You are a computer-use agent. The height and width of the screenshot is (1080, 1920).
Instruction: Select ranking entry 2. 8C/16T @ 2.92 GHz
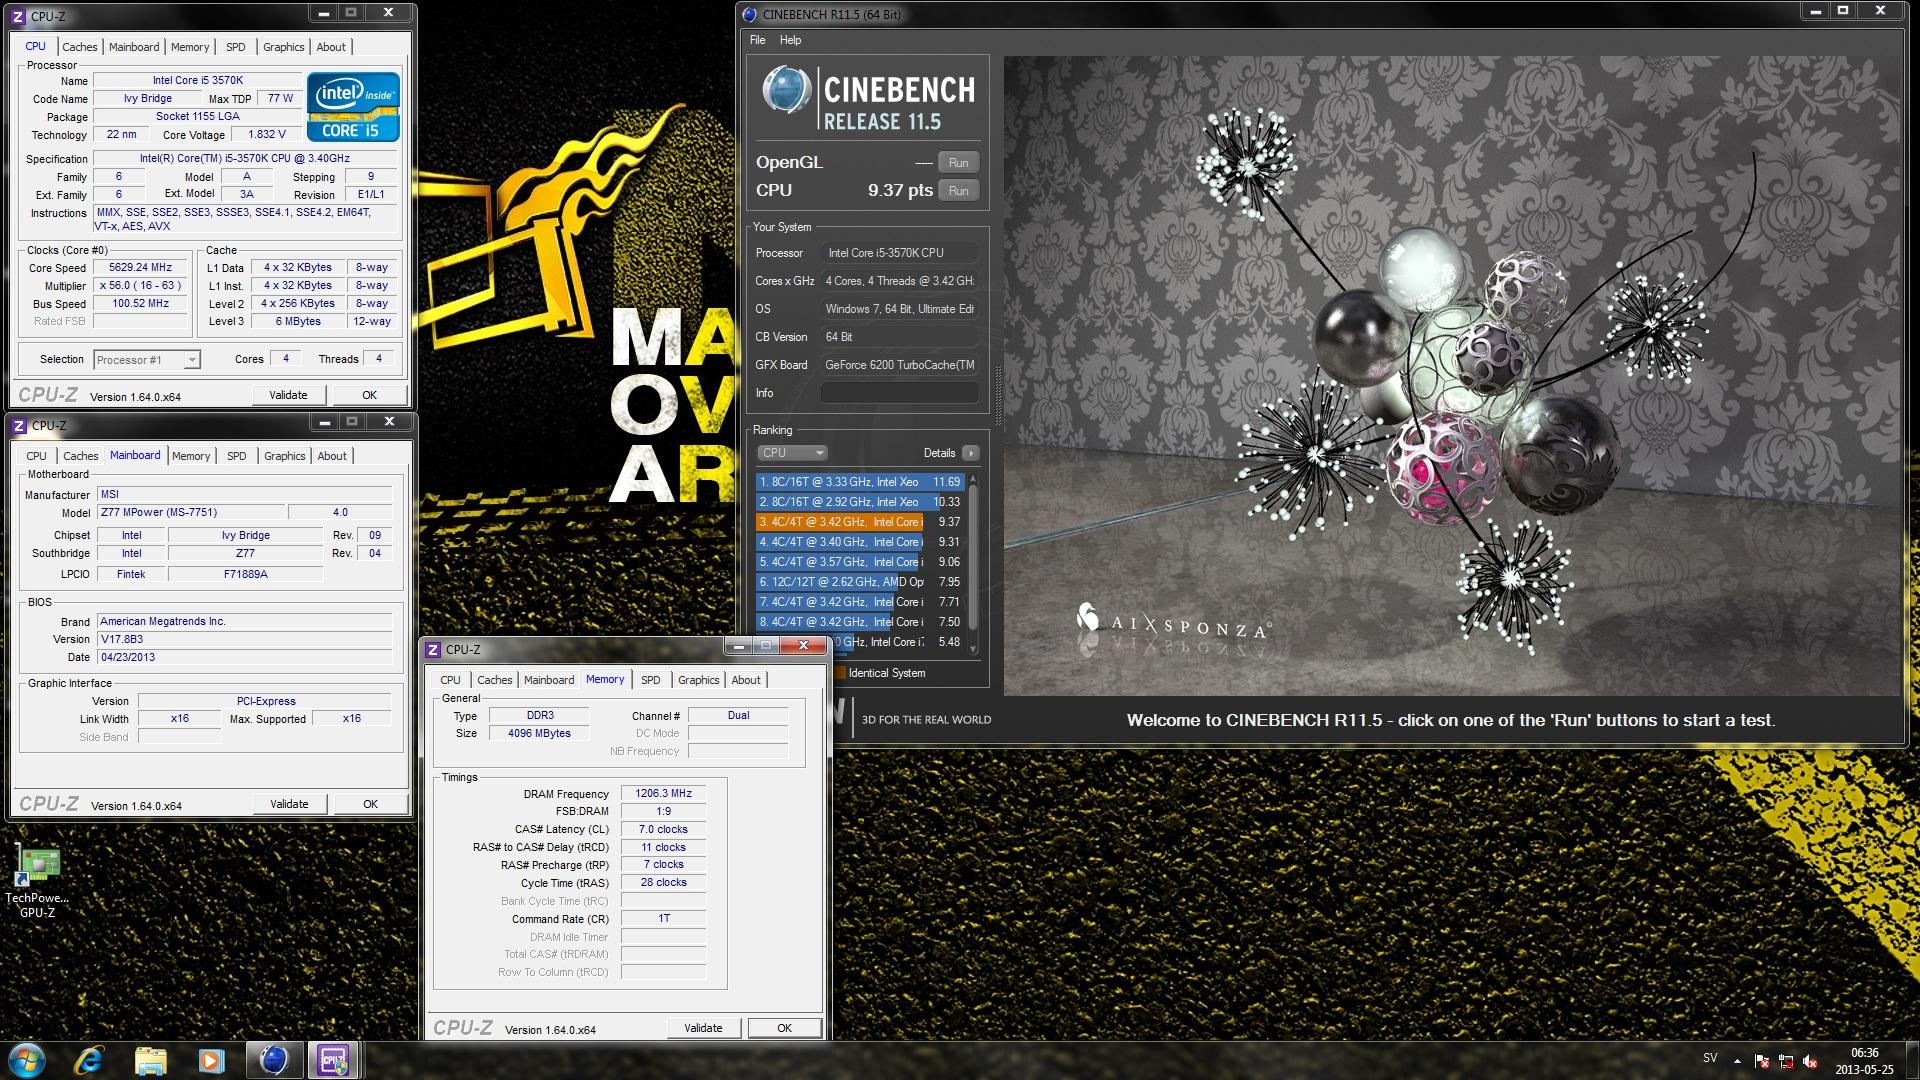[859, 502]
